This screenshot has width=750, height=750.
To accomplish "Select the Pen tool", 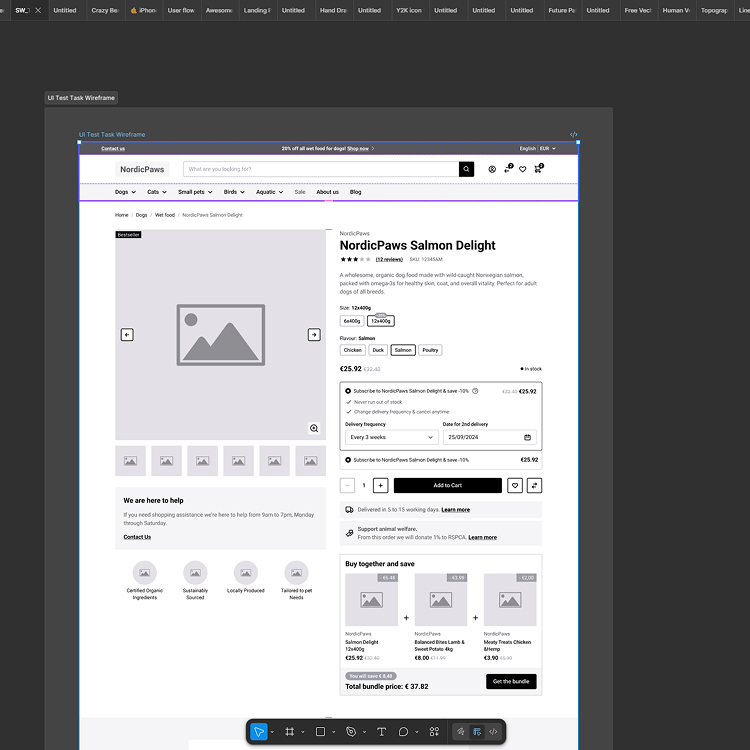I will pos(351,732).
